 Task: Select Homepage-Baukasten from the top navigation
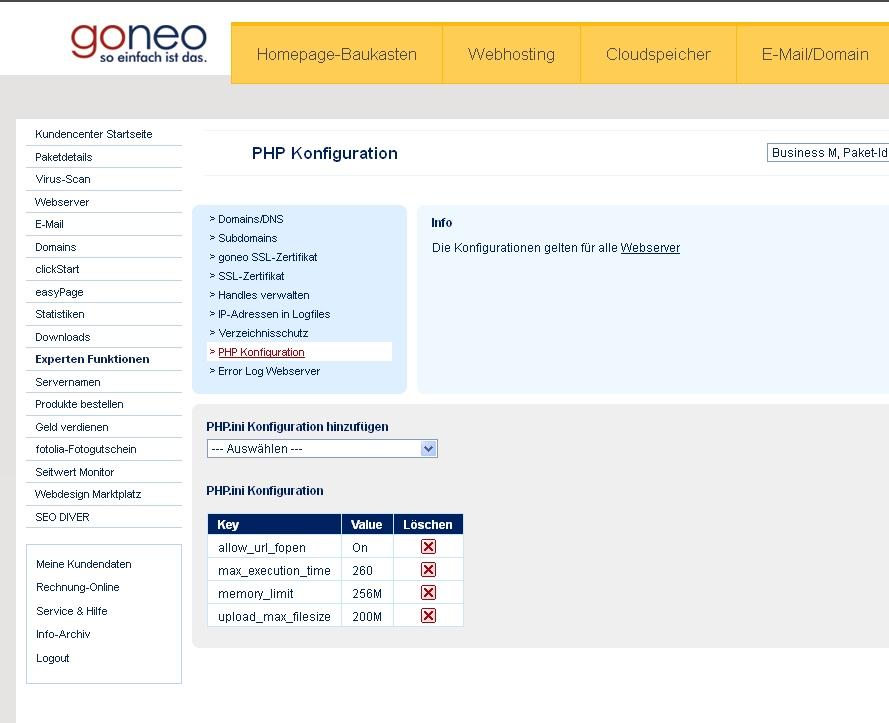coord(336,54)
